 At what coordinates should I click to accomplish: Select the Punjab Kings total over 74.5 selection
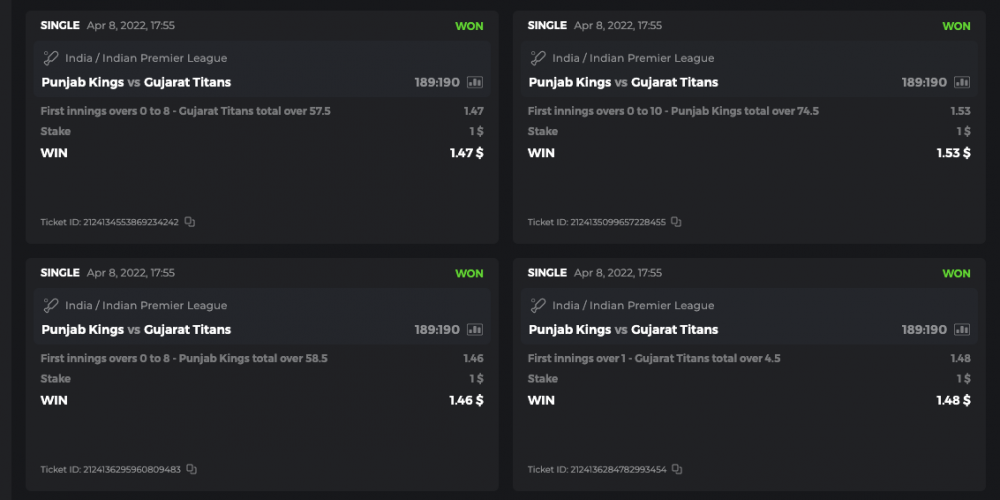(673, 111)
